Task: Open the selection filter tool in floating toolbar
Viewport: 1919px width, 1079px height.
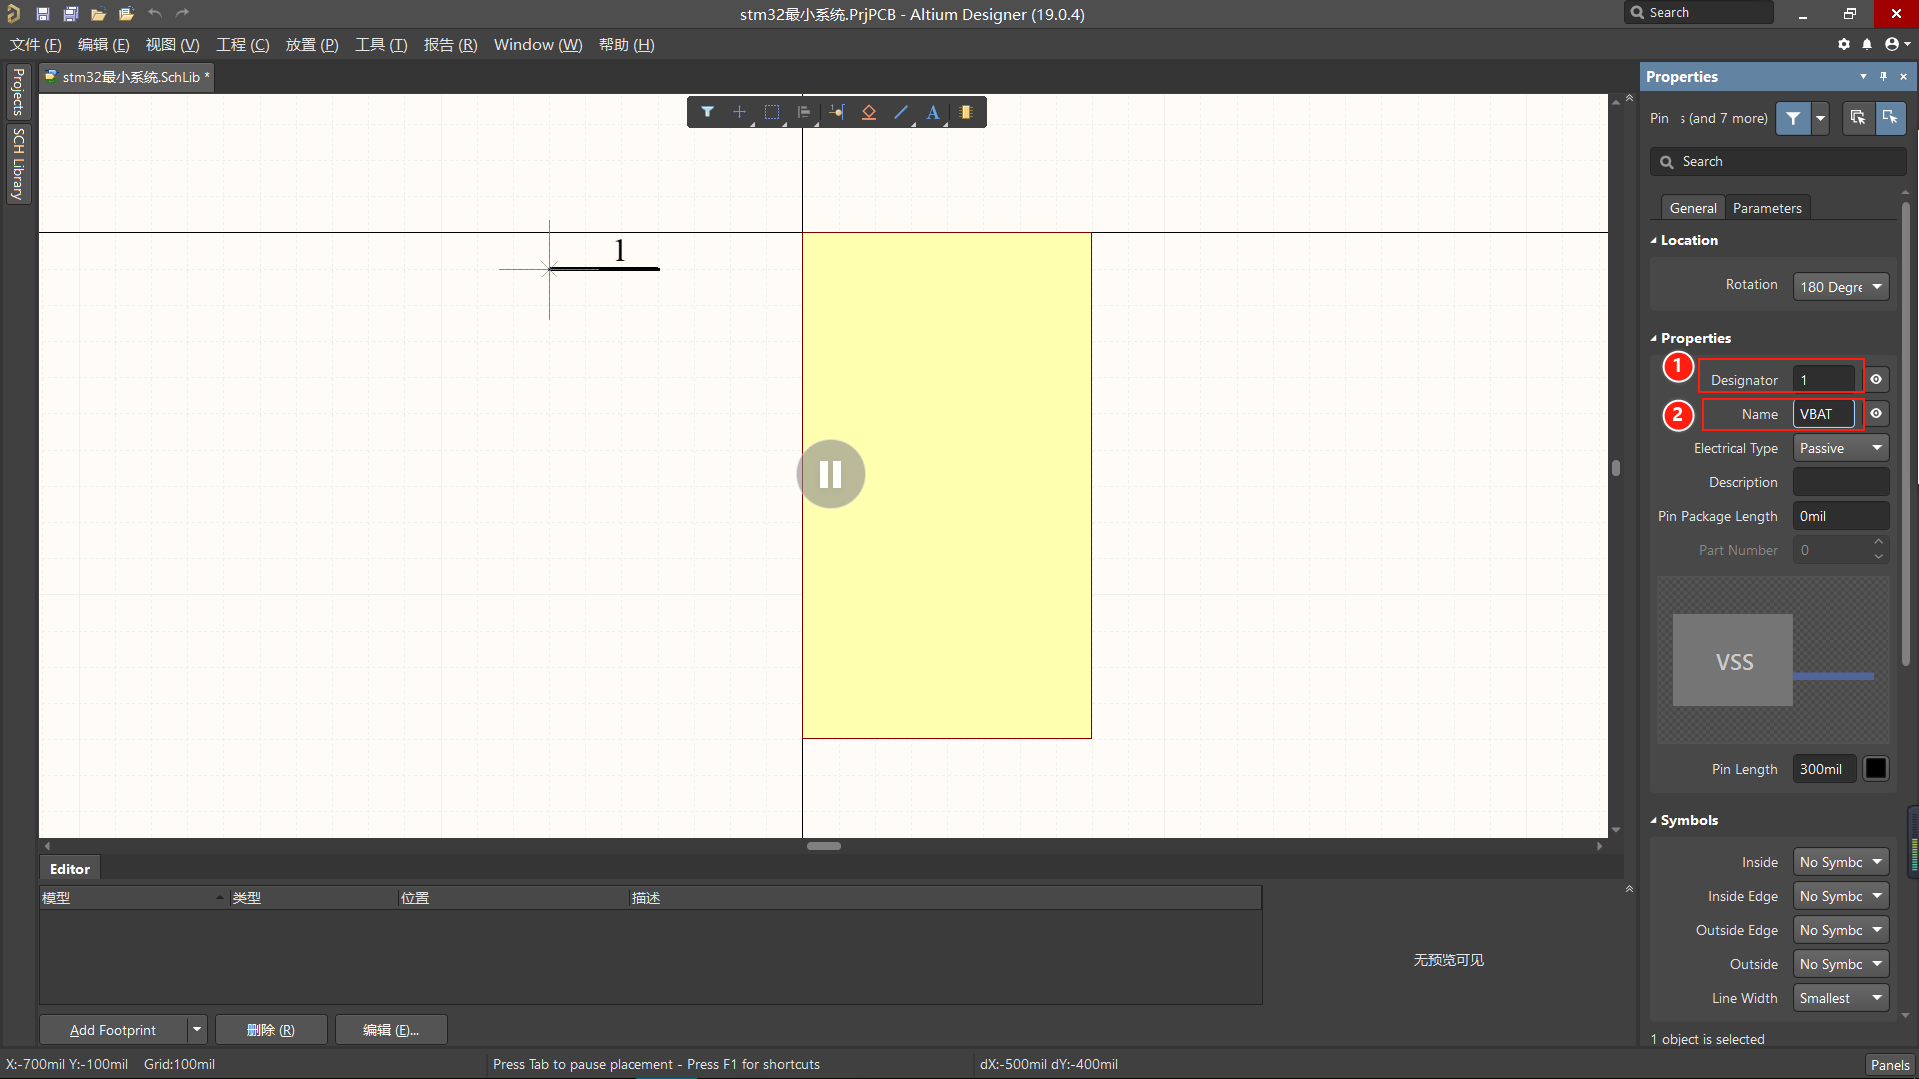Action: (707, 112)
